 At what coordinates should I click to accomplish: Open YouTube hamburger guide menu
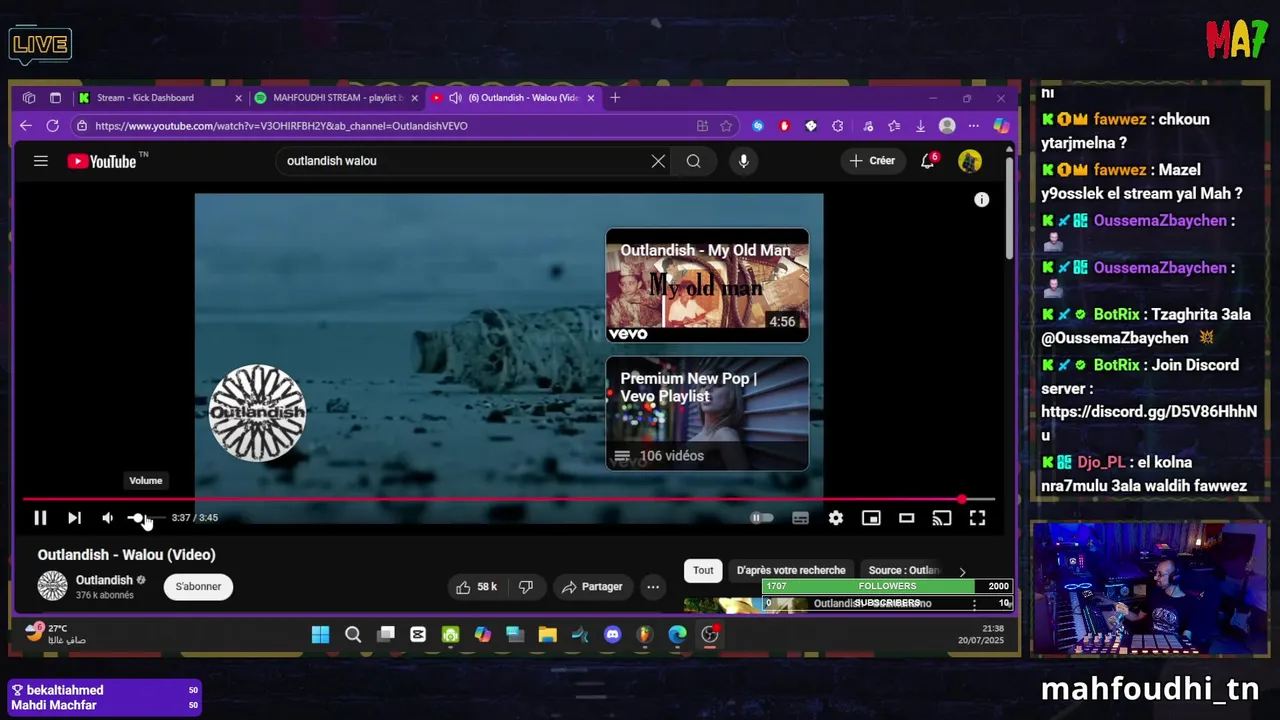(41, 161)
